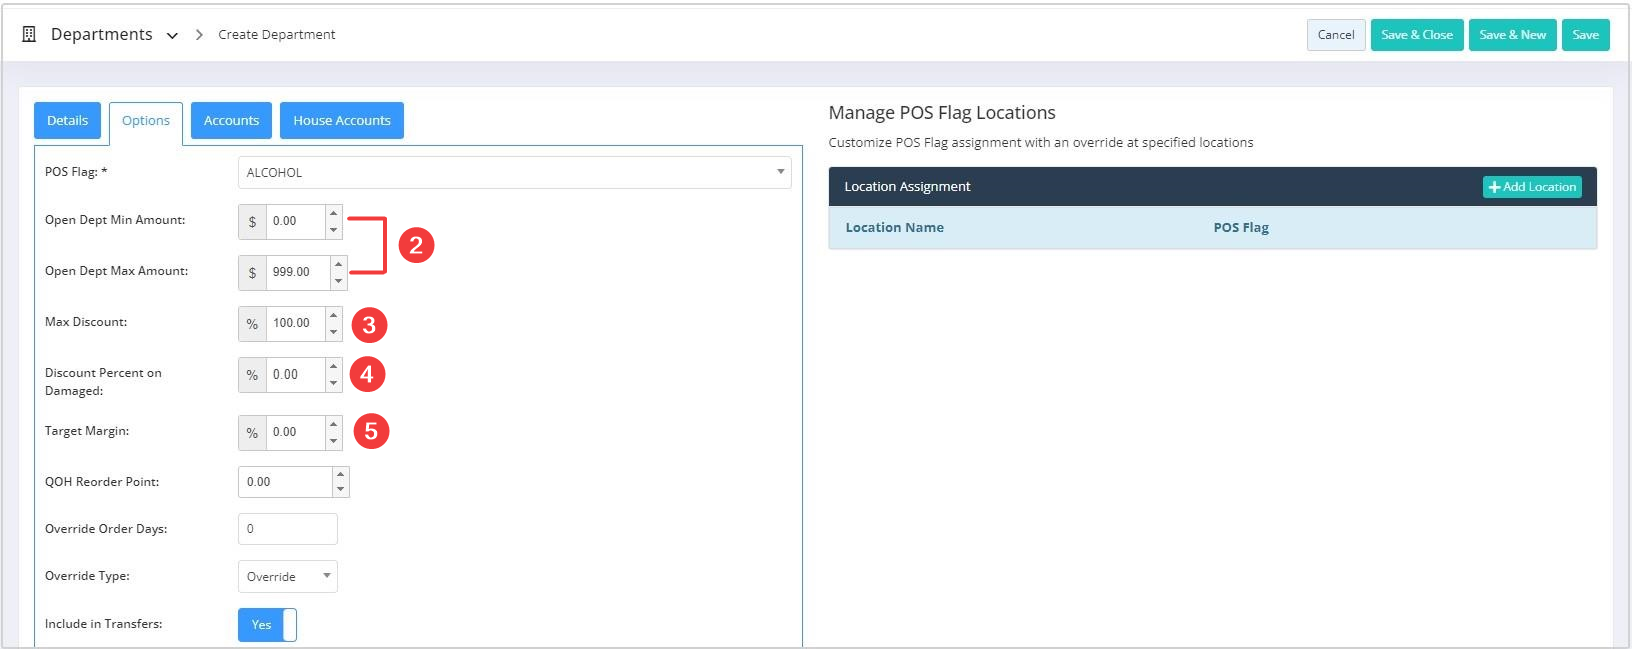Click Open Dept Min Amount field
The width and height of the screenshot is (1632, 649).
(296, 221)
